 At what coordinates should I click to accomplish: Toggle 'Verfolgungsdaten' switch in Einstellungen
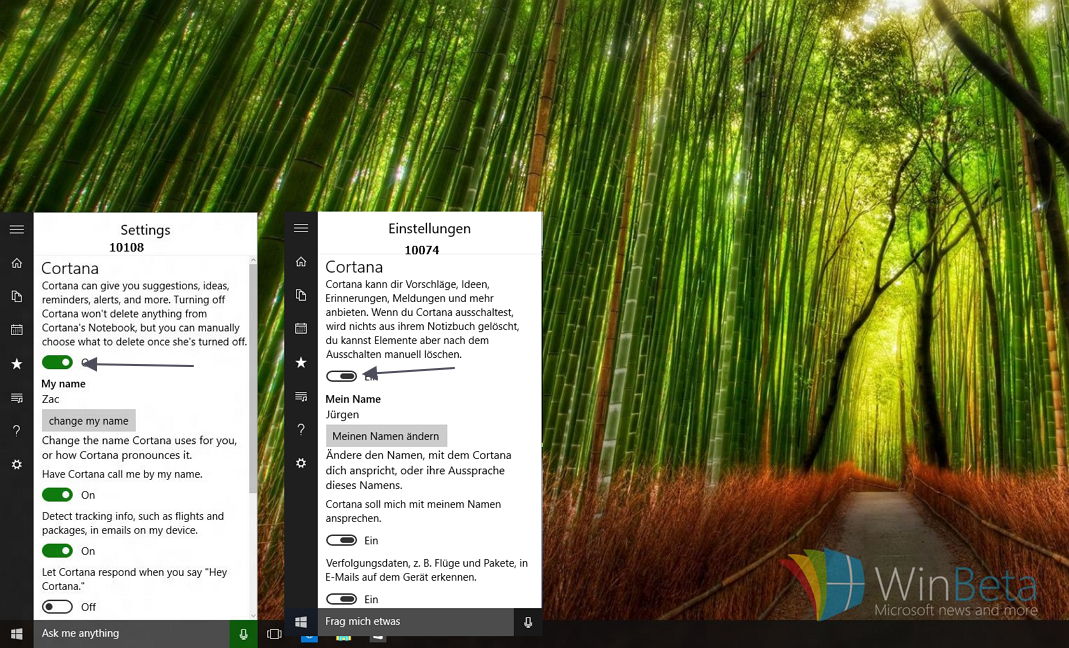[342, 599]
